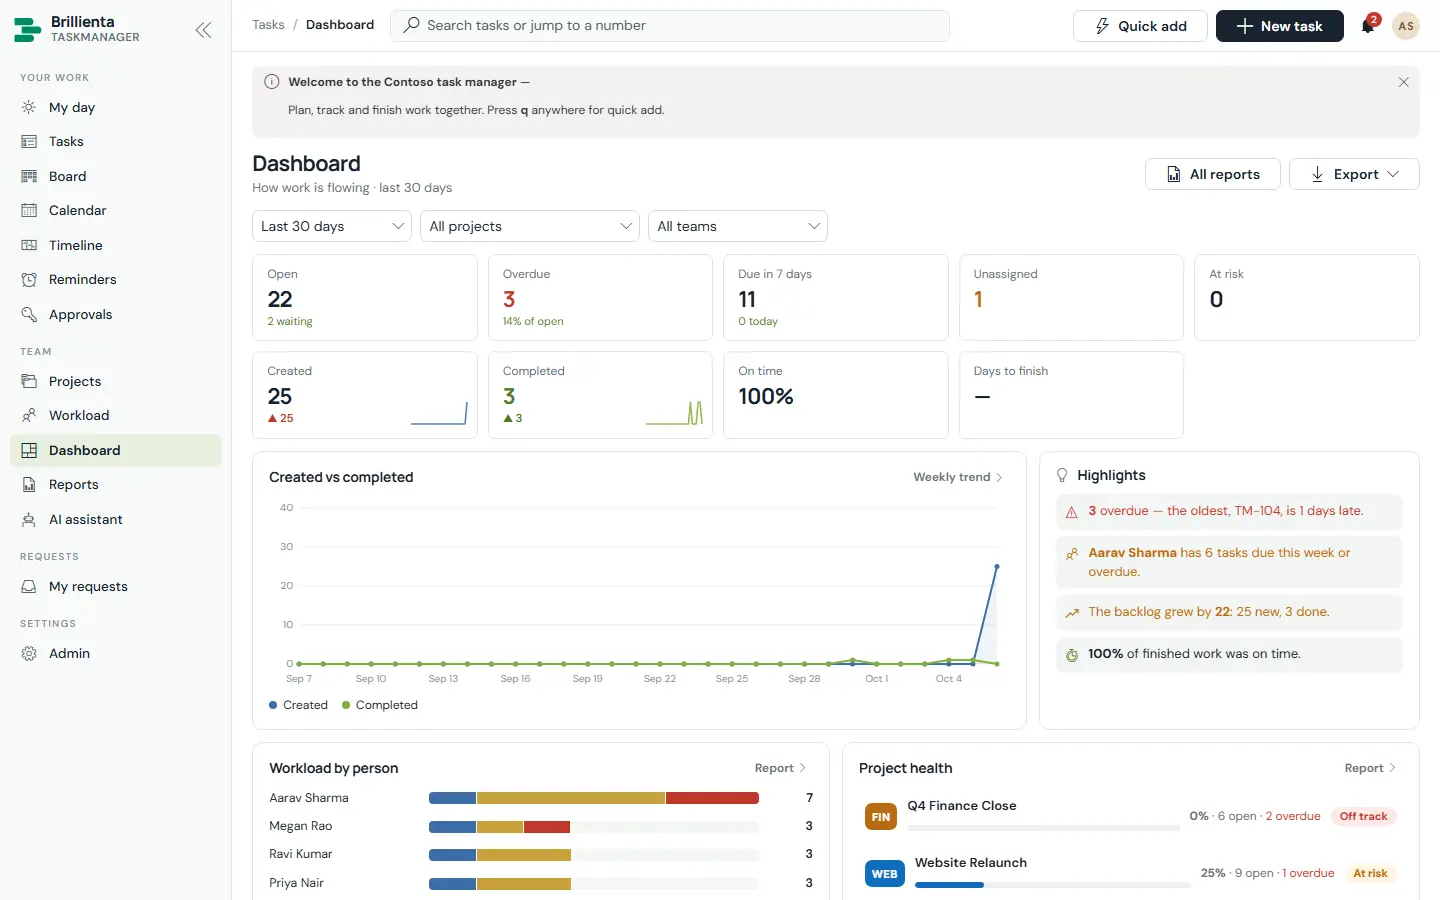Open Projects from sidebar

click(115, 381)
